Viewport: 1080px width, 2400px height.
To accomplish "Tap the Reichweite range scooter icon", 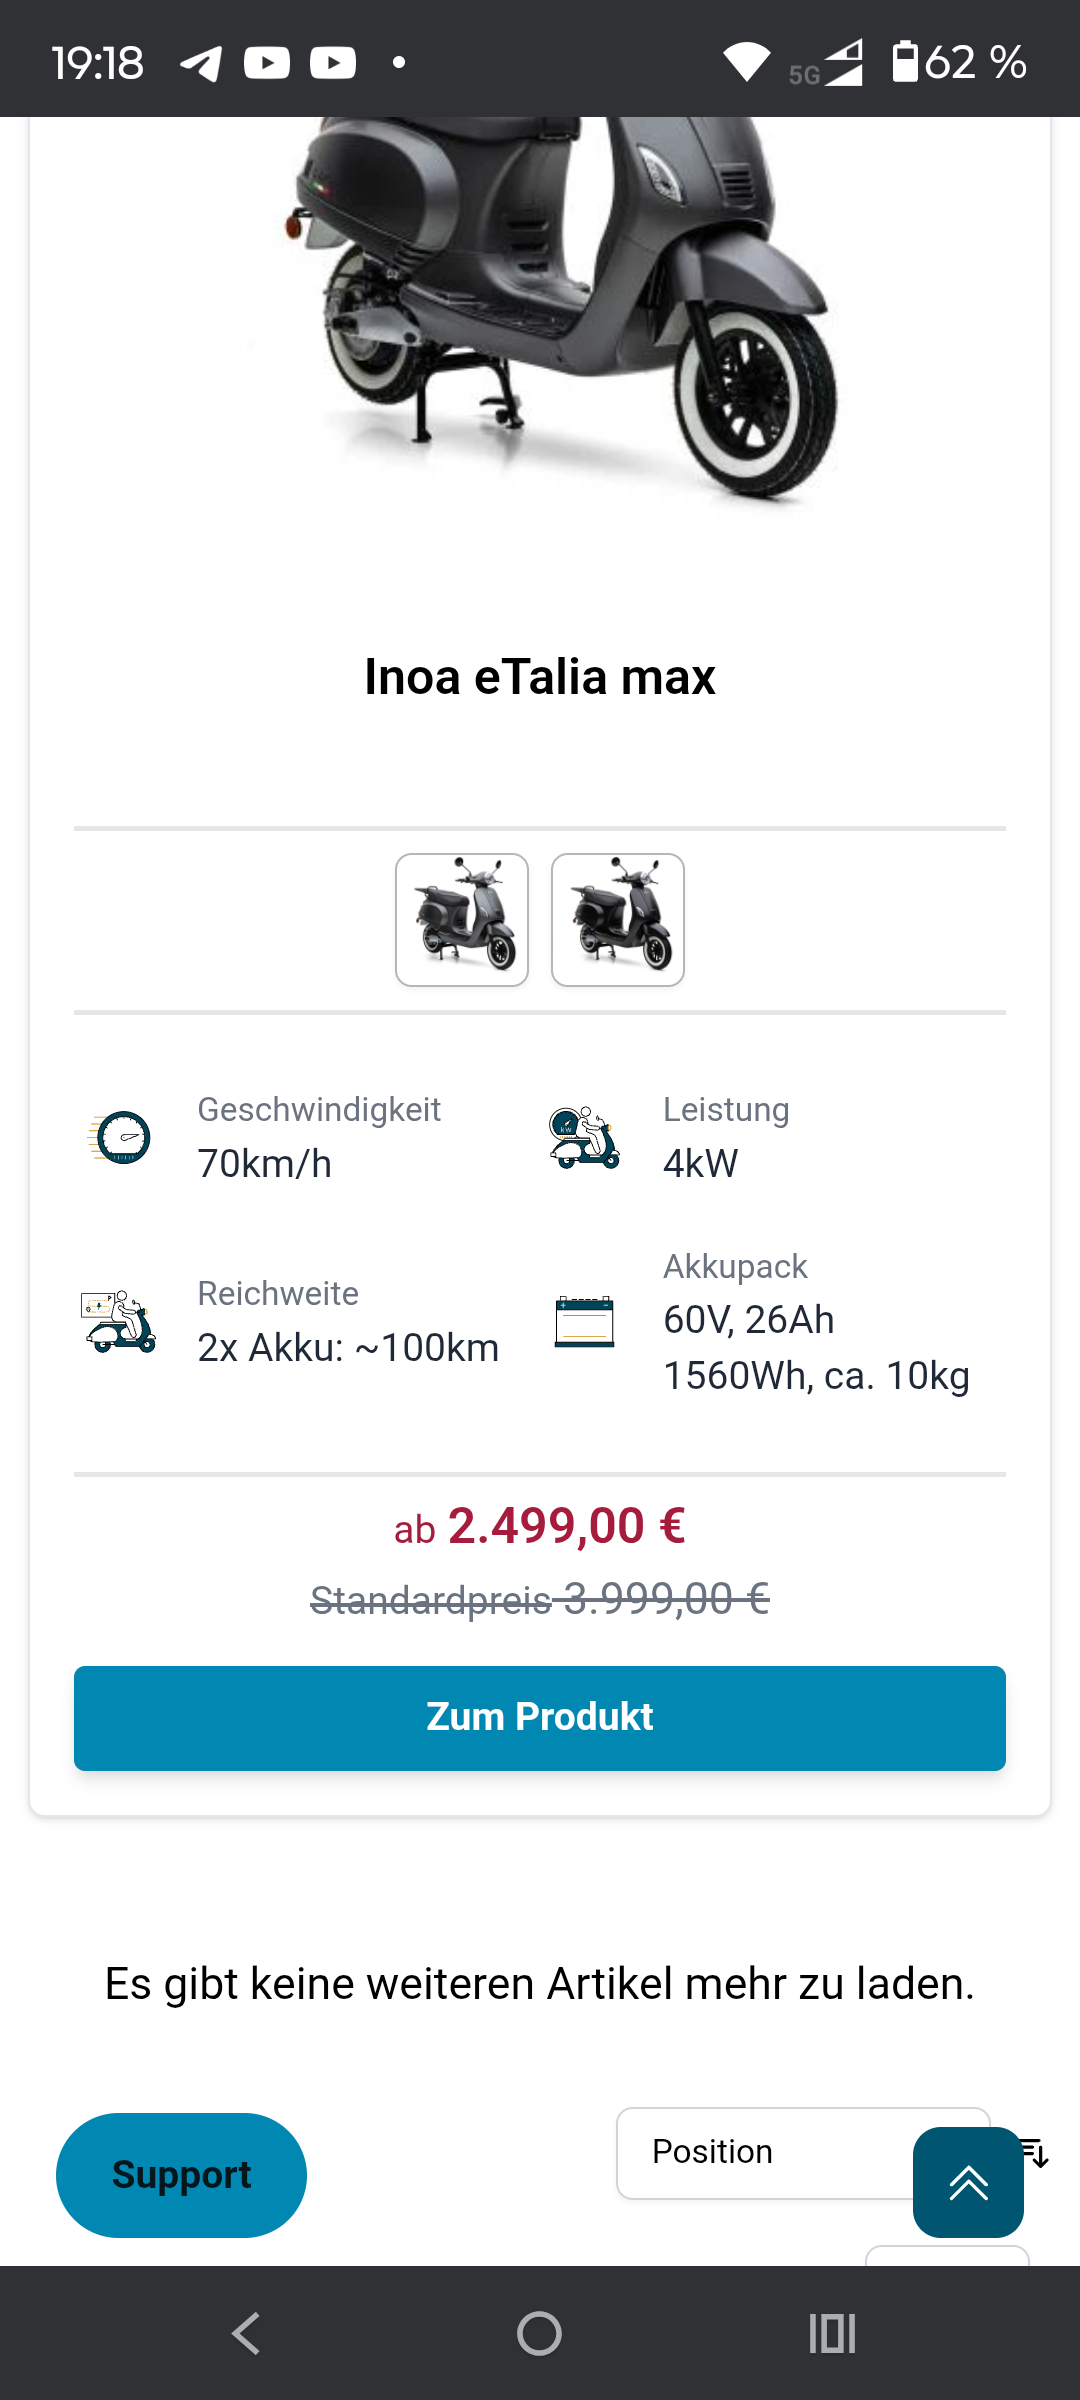I will pos(119,1321).
